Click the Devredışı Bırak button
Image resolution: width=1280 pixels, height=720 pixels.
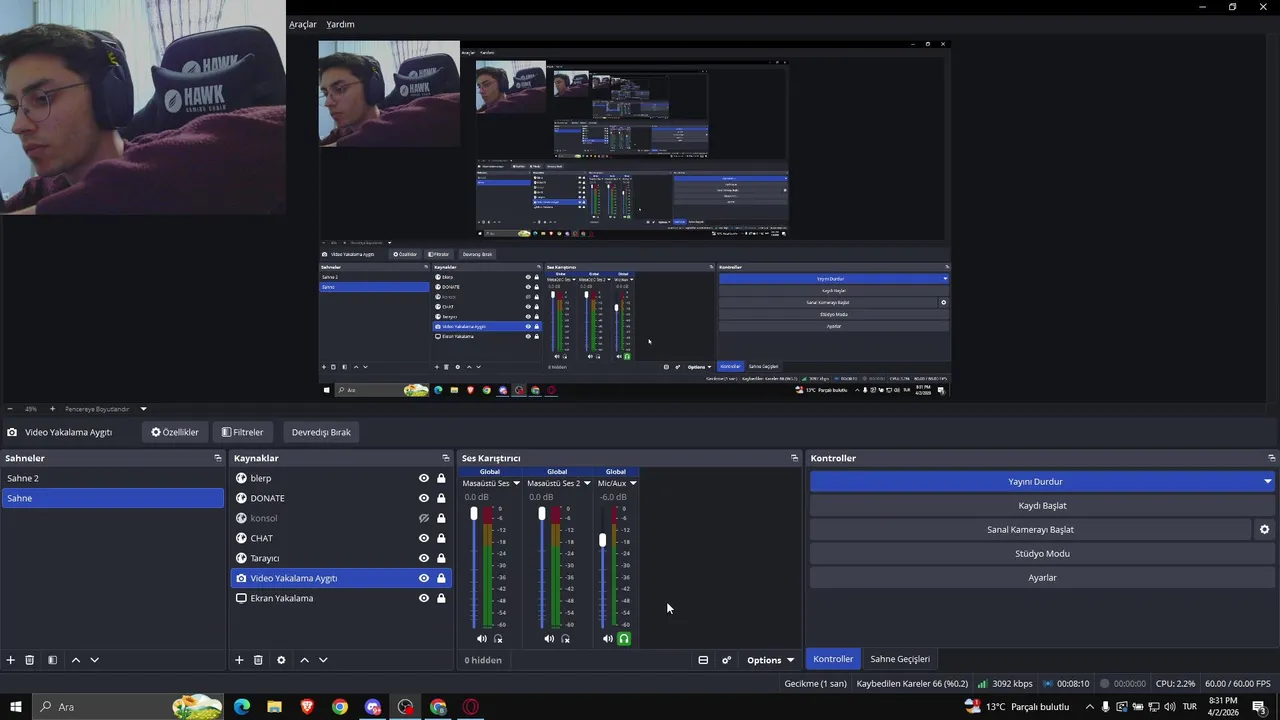click(321, 432)
